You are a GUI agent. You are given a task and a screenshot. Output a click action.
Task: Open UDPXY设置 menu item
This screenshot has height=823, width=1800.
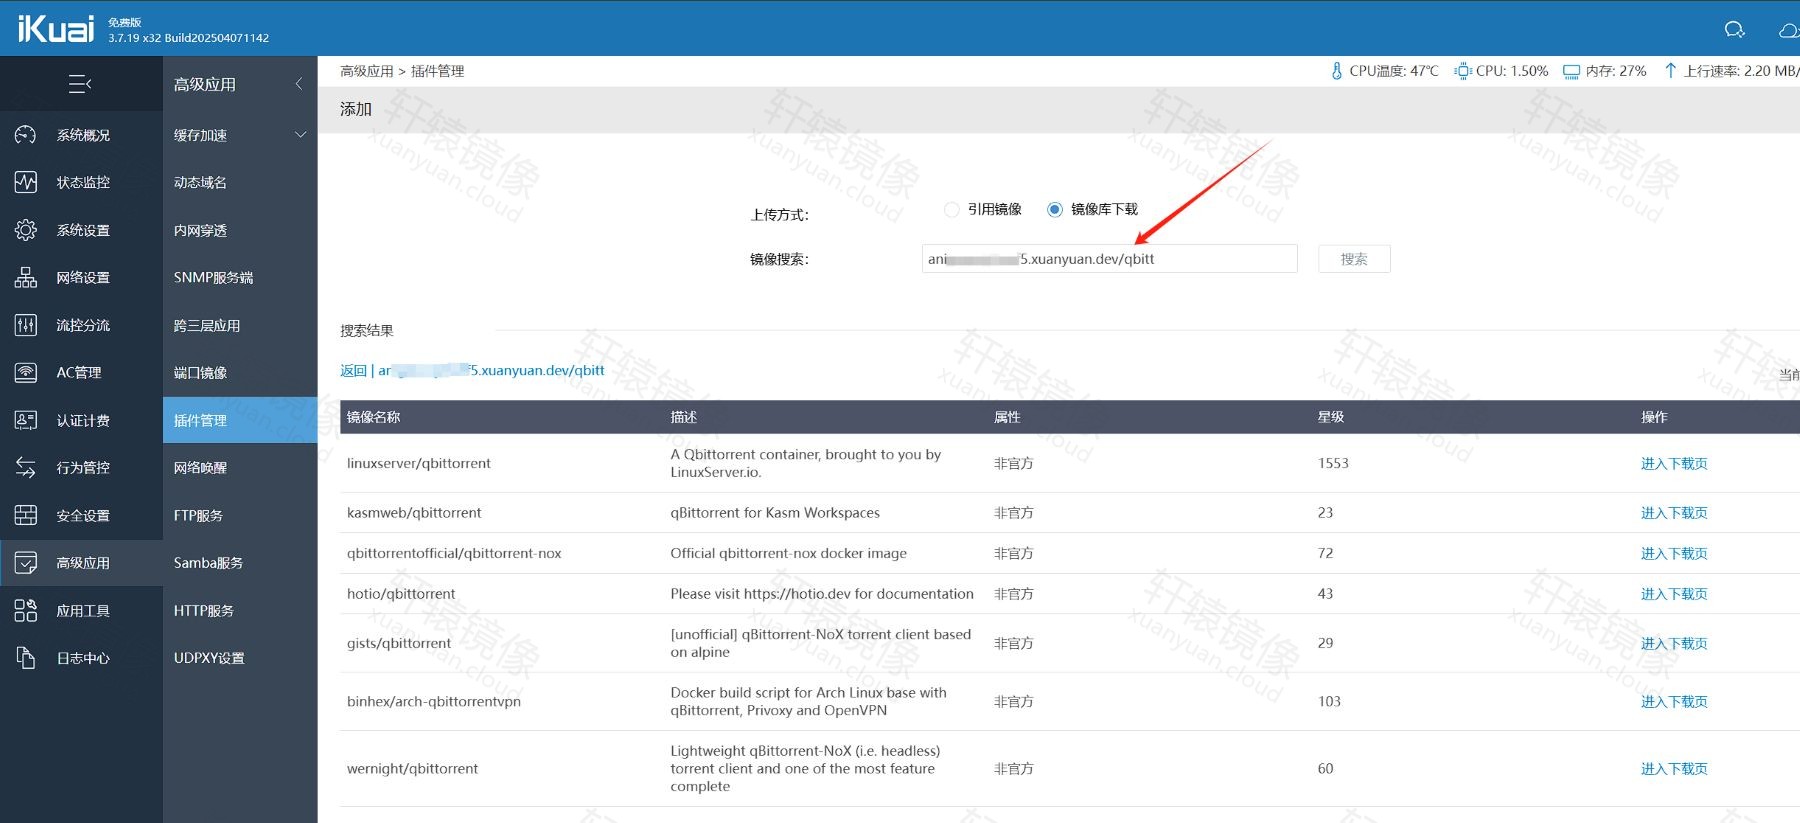pyautogui.click(x=209, y=658)
